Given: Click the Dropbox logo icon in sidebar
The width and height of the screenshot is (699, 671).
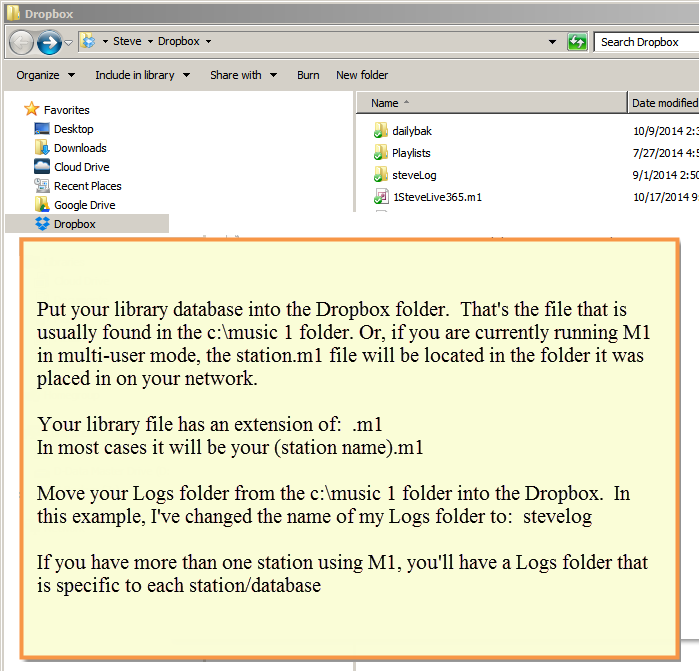Looking at the screenshot, I should tap(42, 223).
